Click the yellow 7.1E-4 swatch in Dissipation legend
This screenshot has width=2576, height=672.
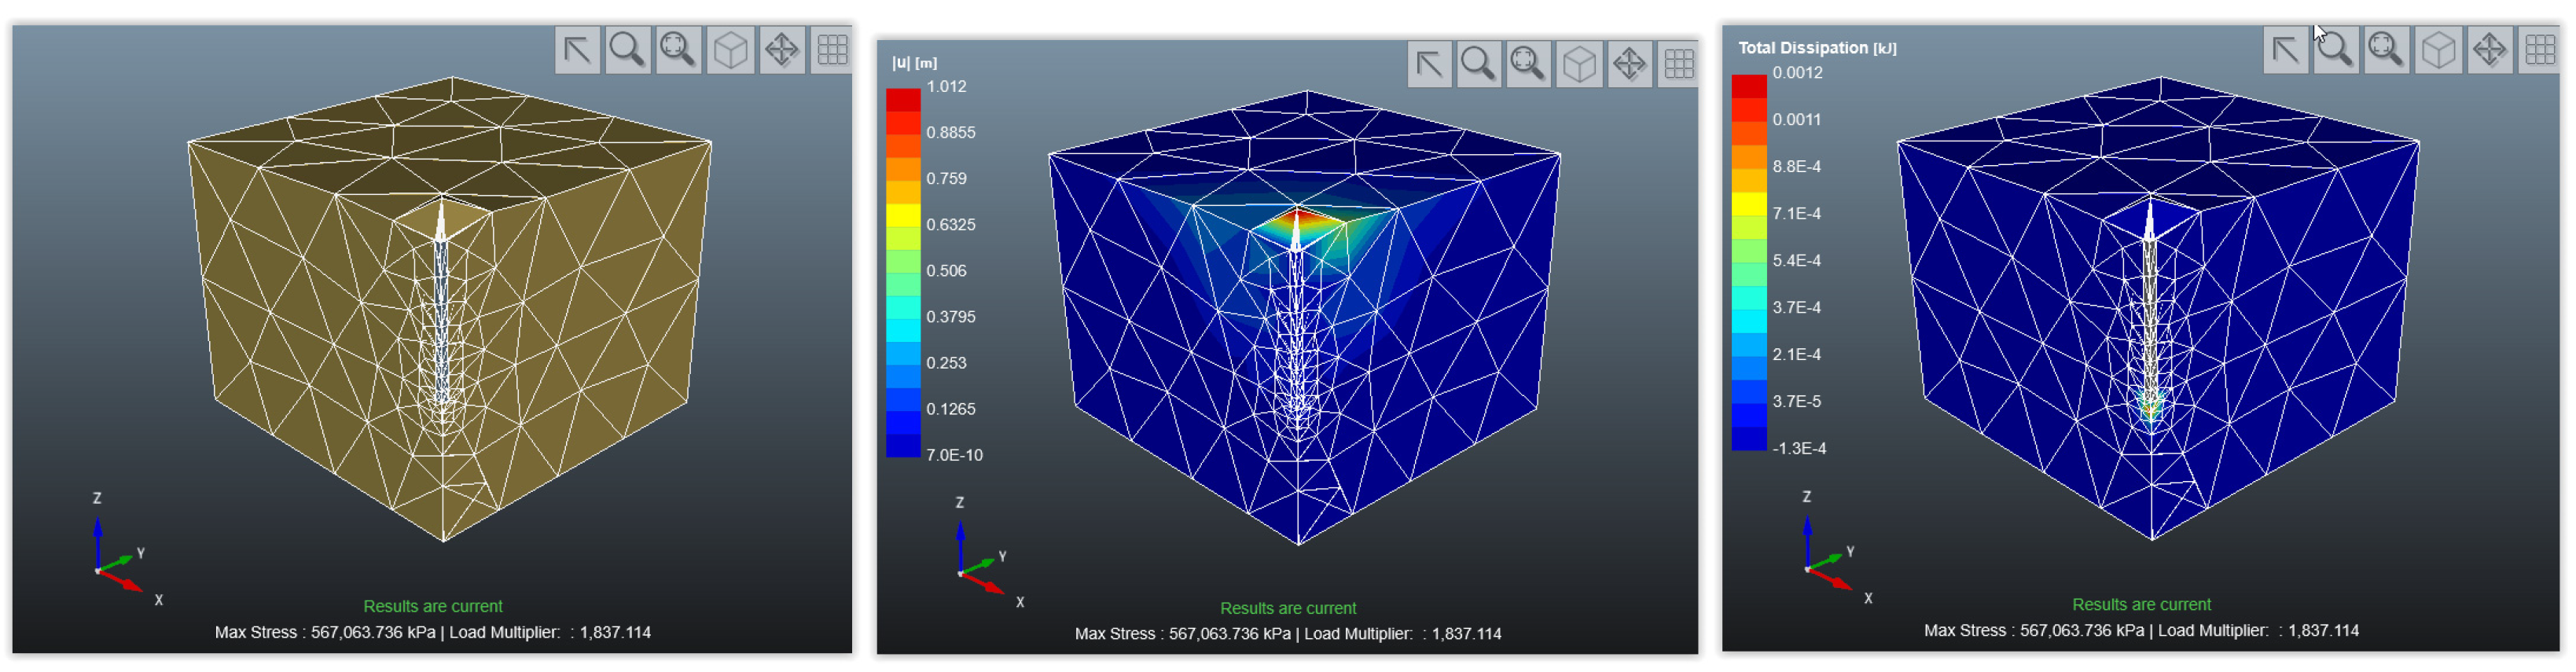point(1749,203)
